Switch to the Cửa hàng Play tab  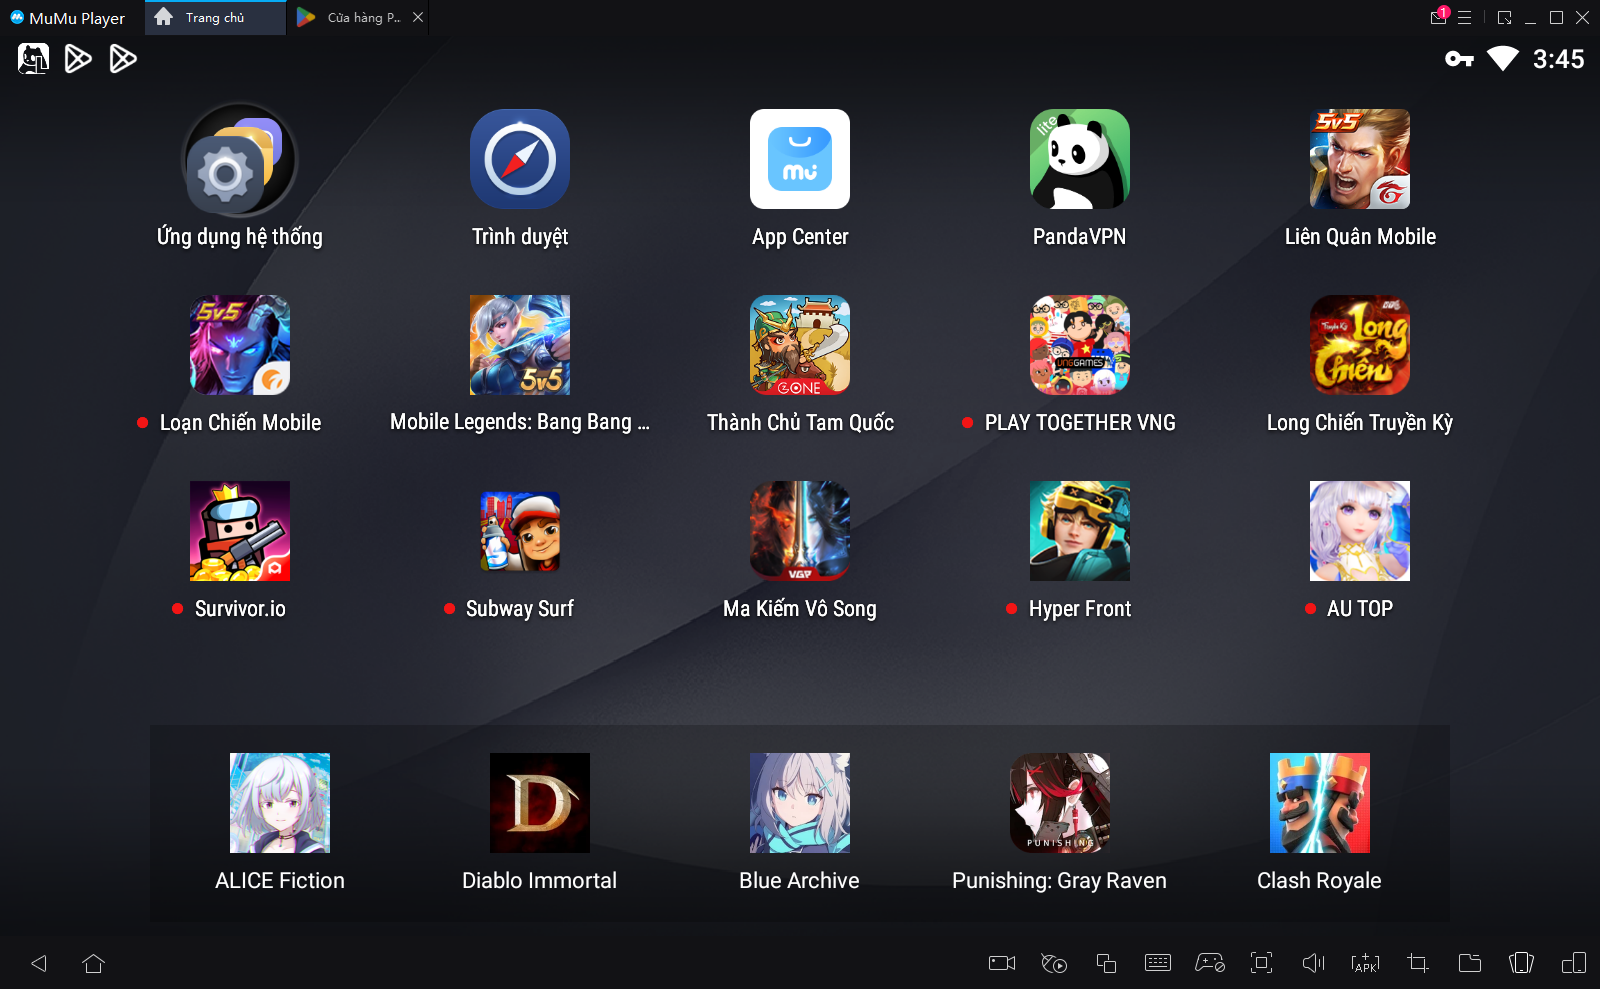tap(357, 18)
